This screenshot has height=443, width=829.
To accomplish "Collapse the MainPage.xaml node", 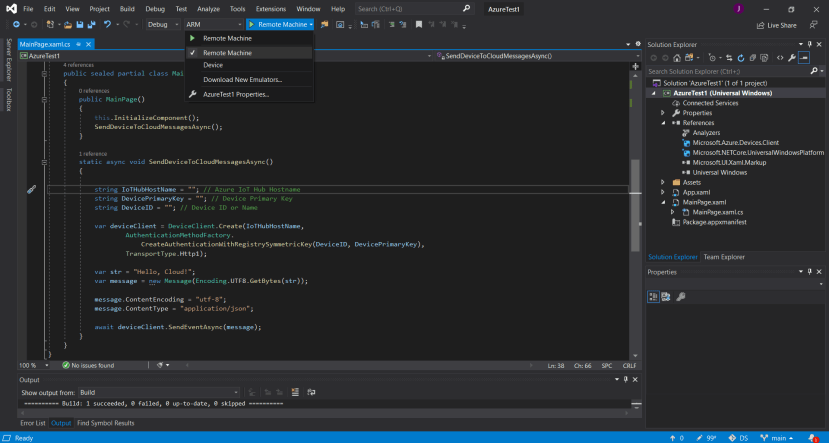I will coord(662,202).
